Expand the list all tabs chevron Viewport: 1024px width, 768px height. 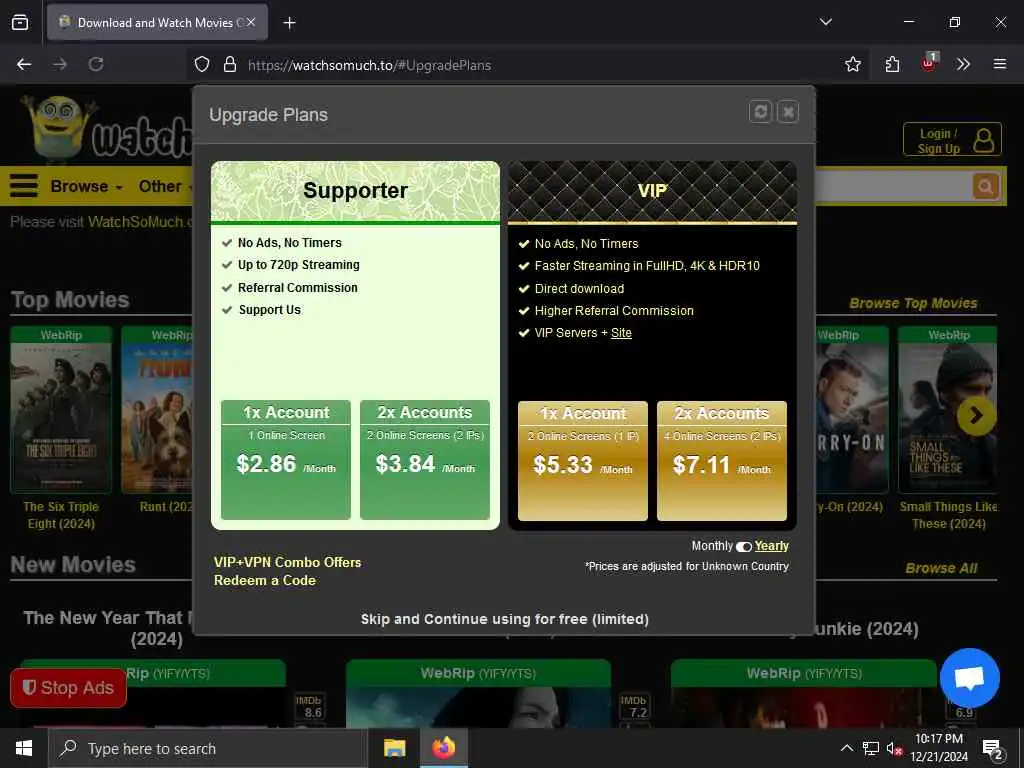tap(825, 22)
